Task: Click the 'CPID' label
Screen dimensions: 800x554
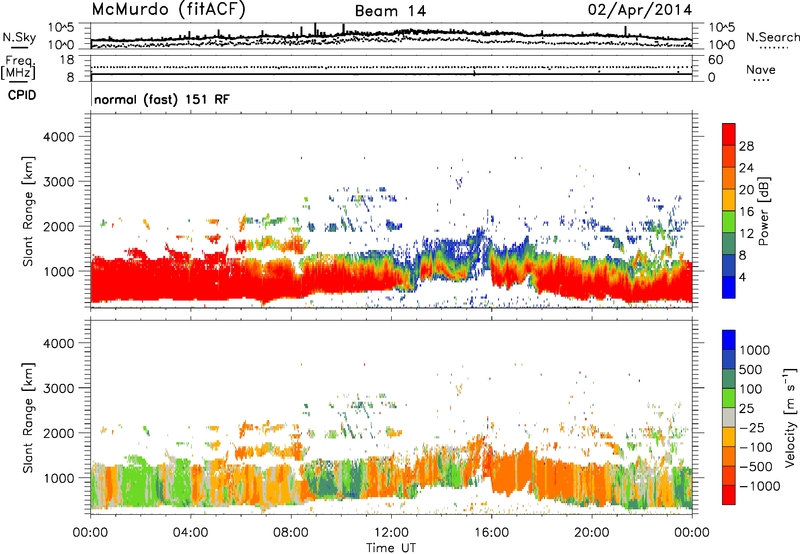Action: point(22,95)
